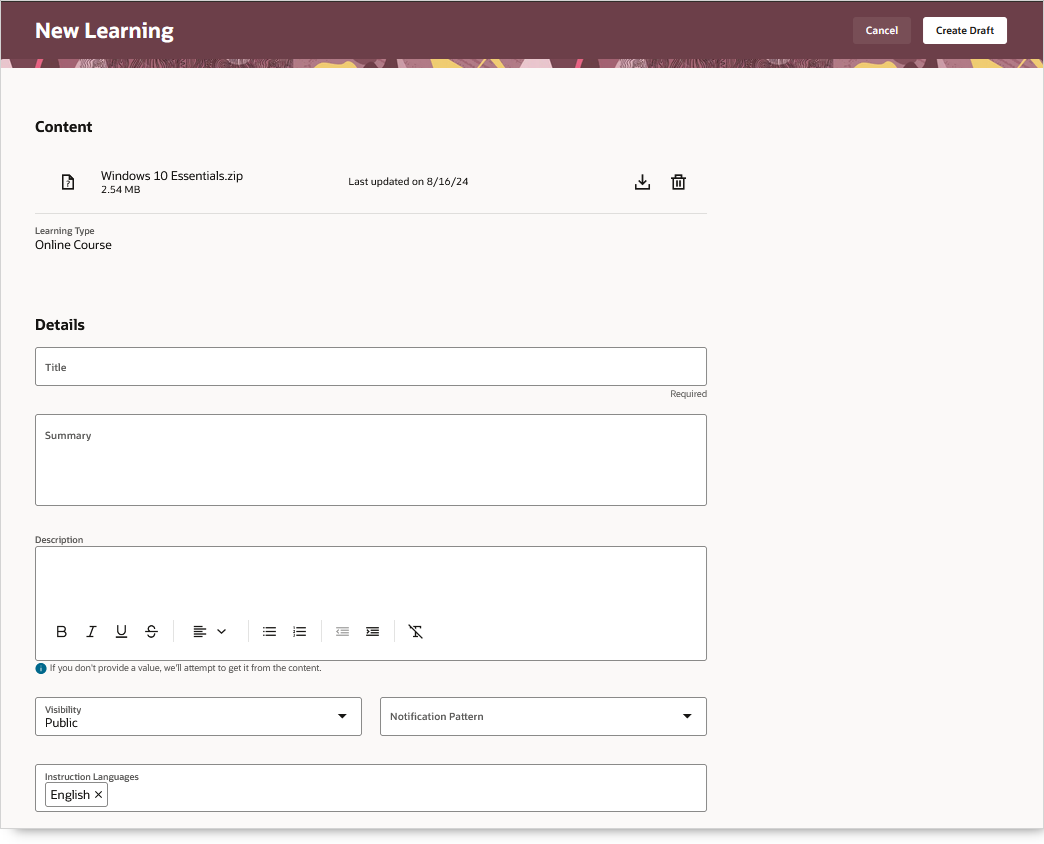Click the Last updated on 8/16/24 text
The height and width of the screenshot is (844, 1044).
pyautogui.click(x=408, y=181)
